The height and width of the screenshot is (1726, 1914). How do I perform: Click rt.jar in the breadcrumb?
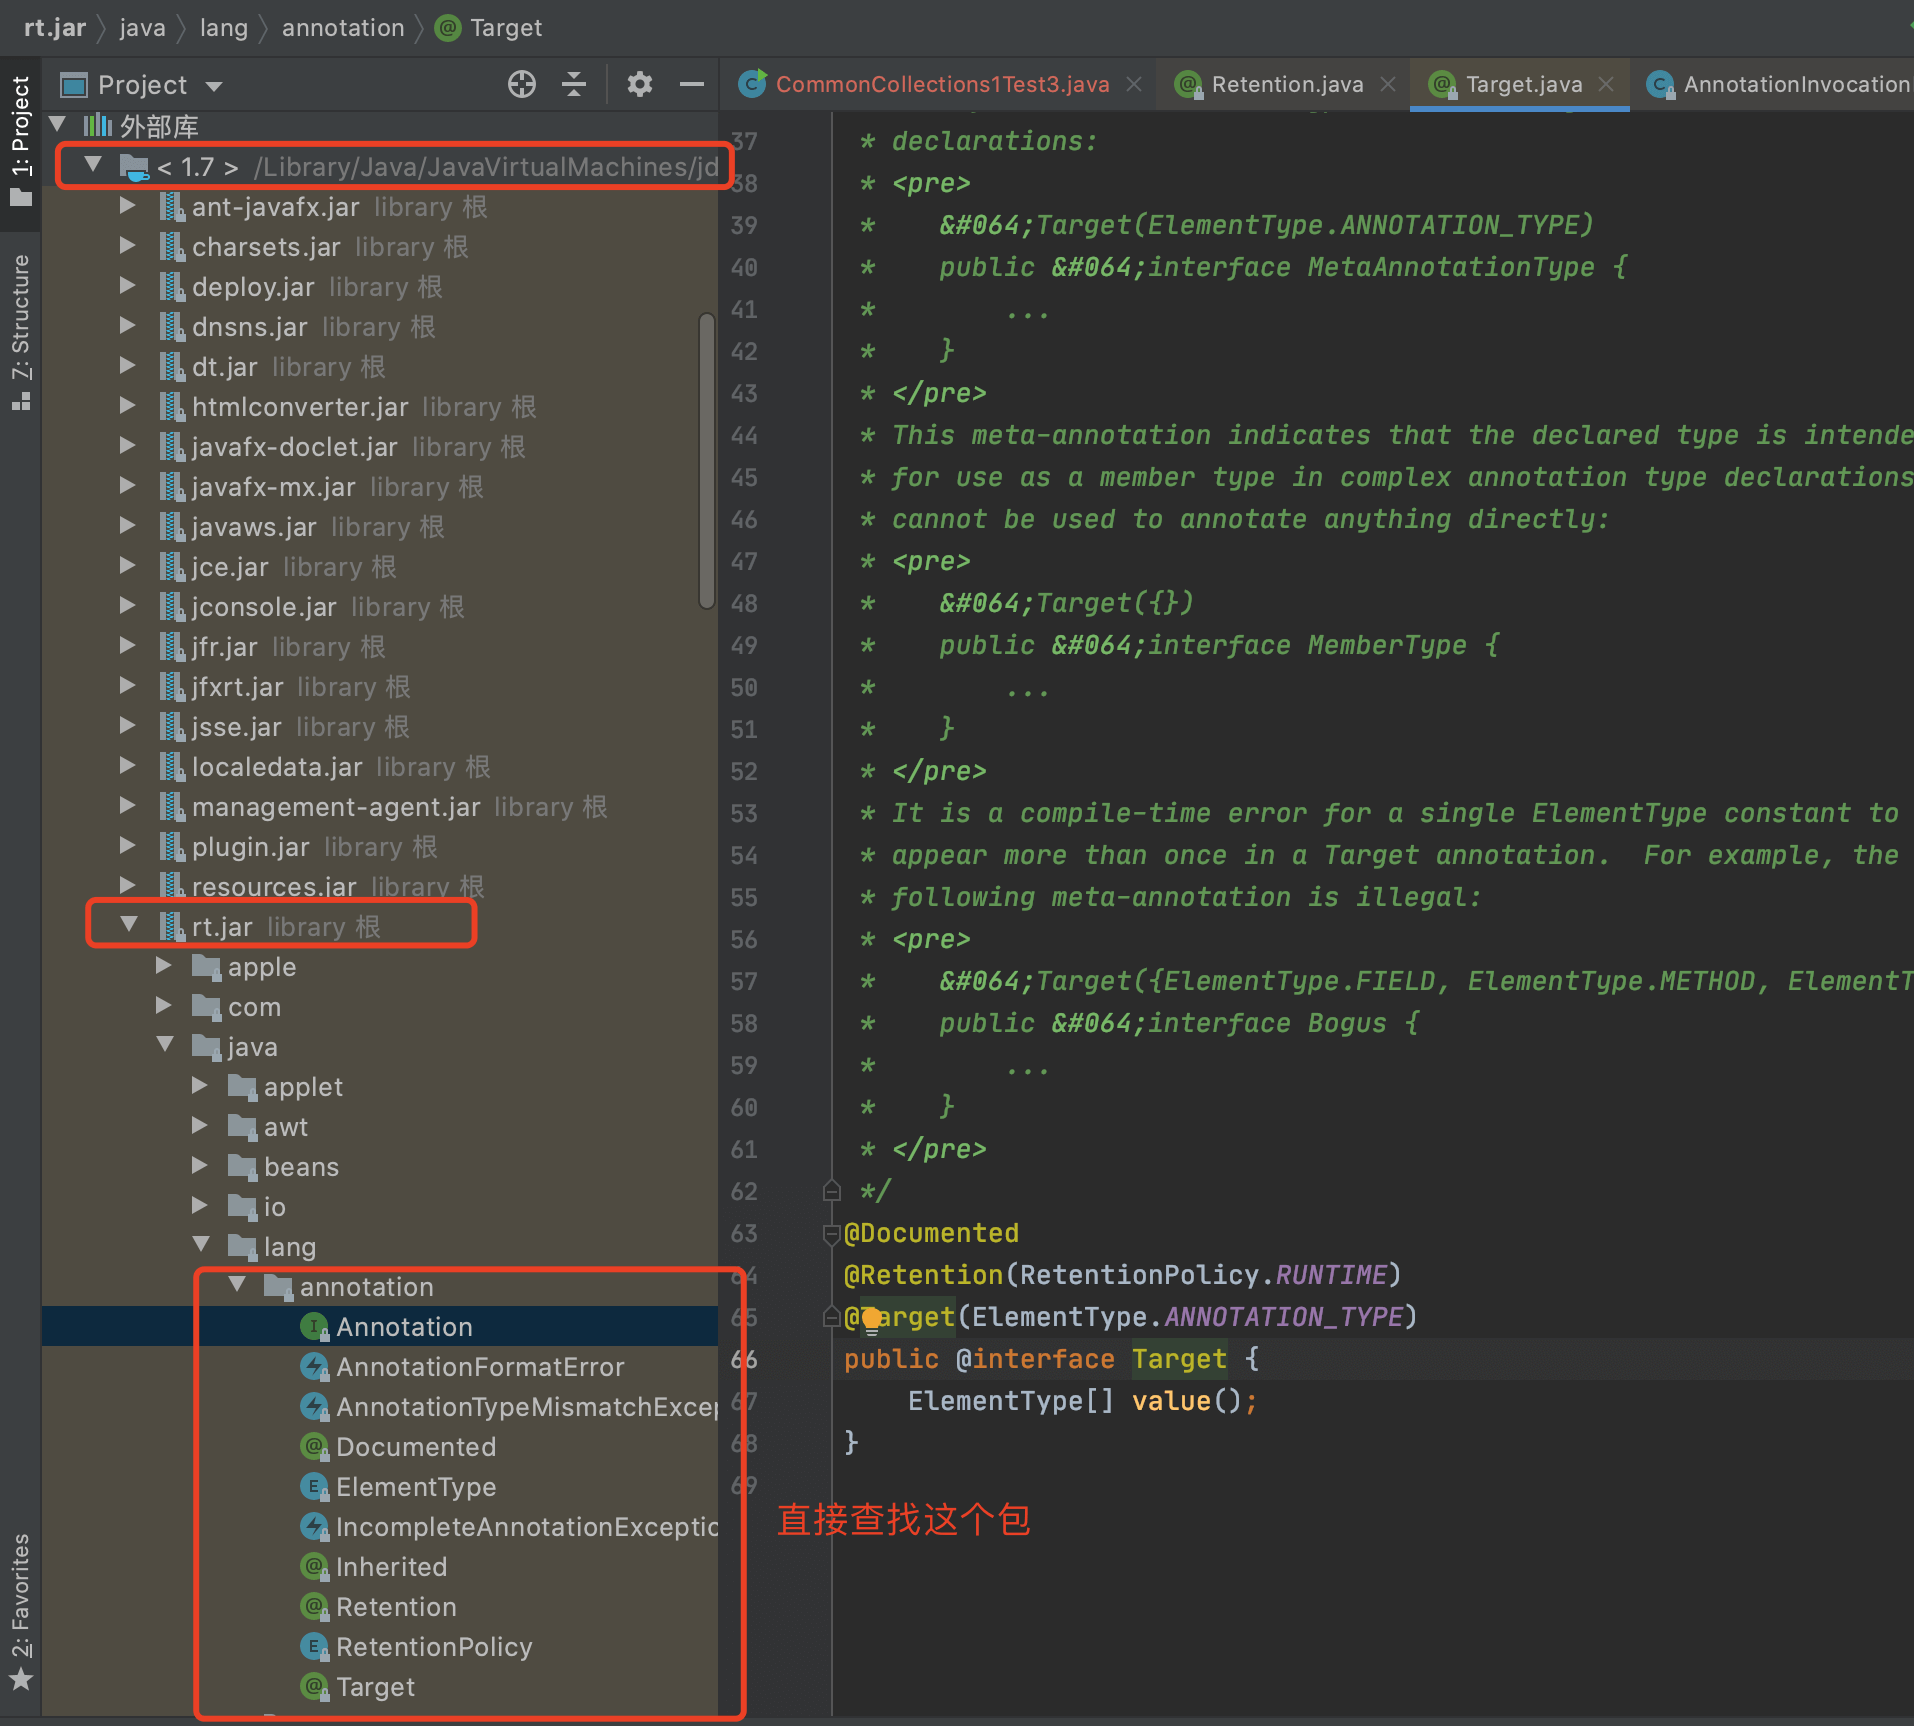click(x=55, y=28)
